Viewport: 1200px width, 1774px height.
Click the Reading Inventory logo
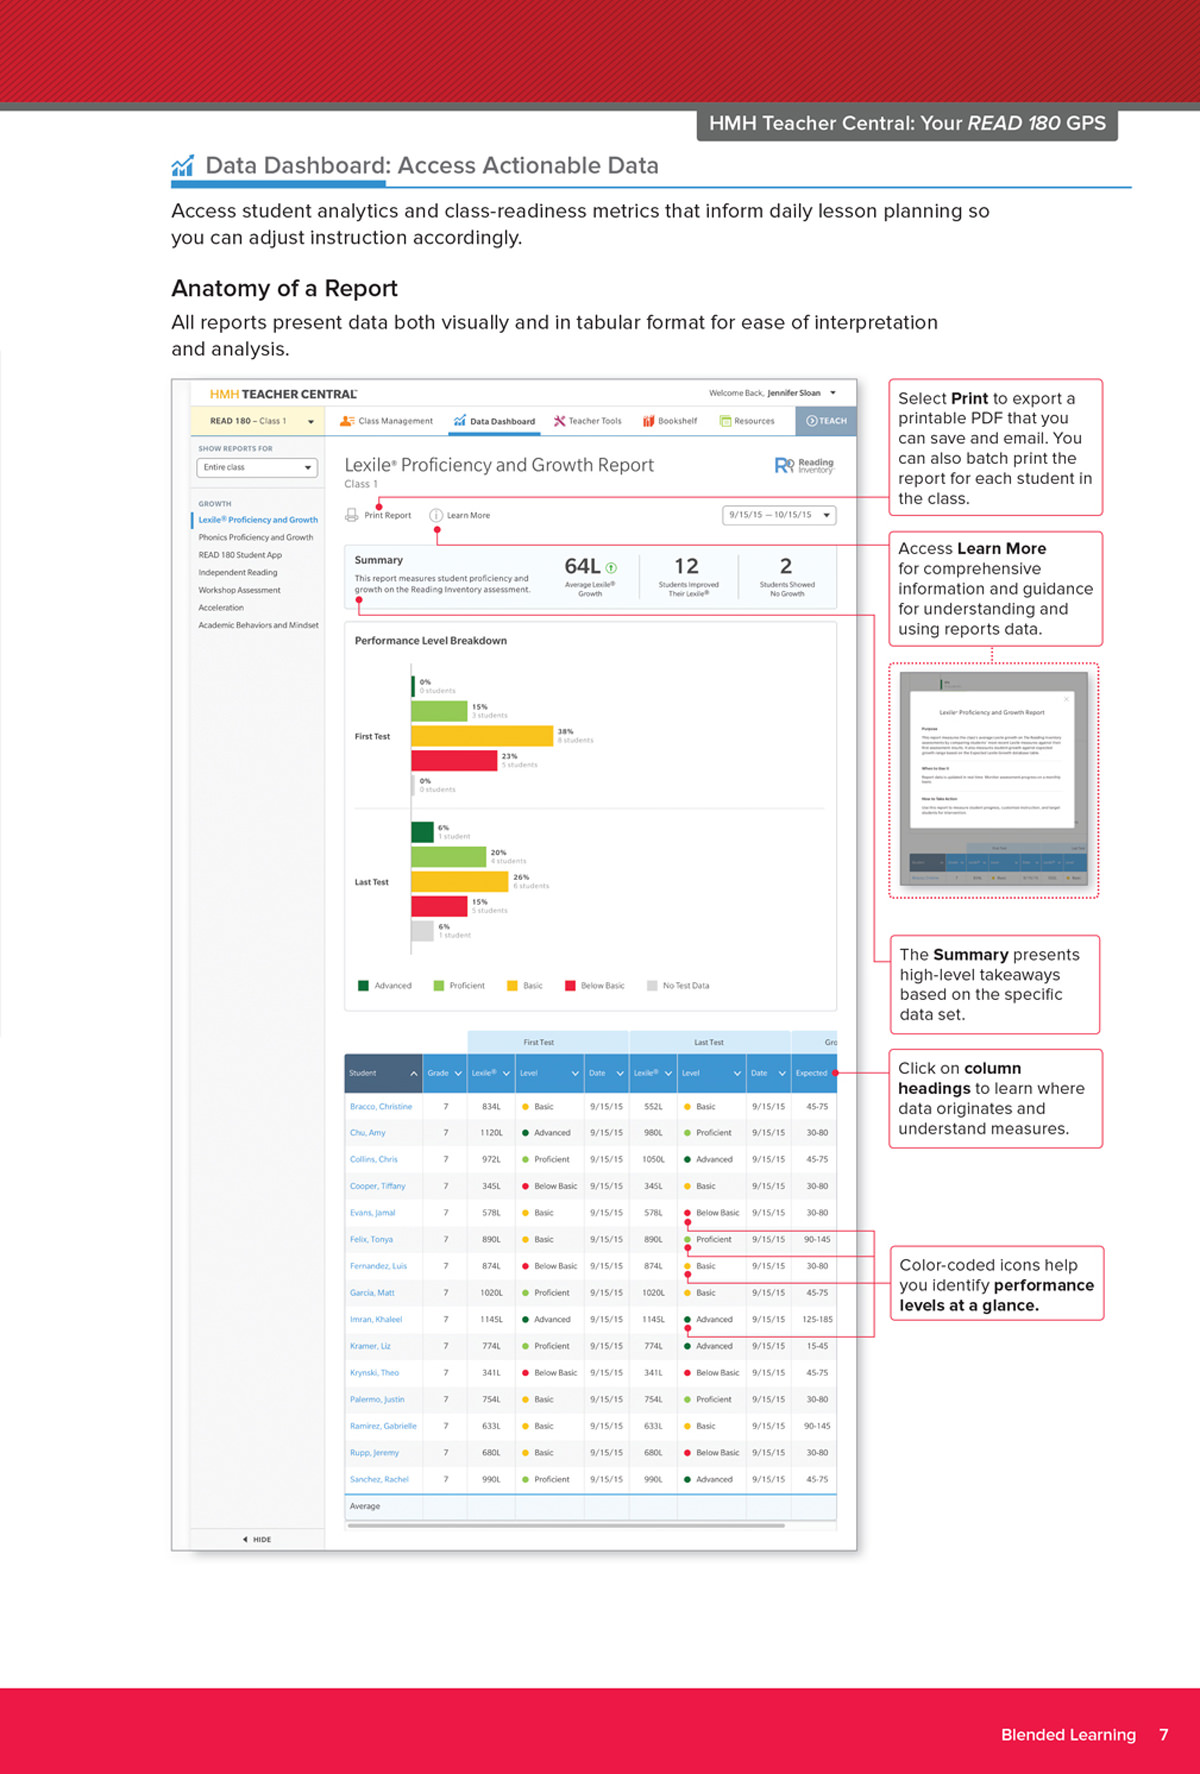point(803,465)
